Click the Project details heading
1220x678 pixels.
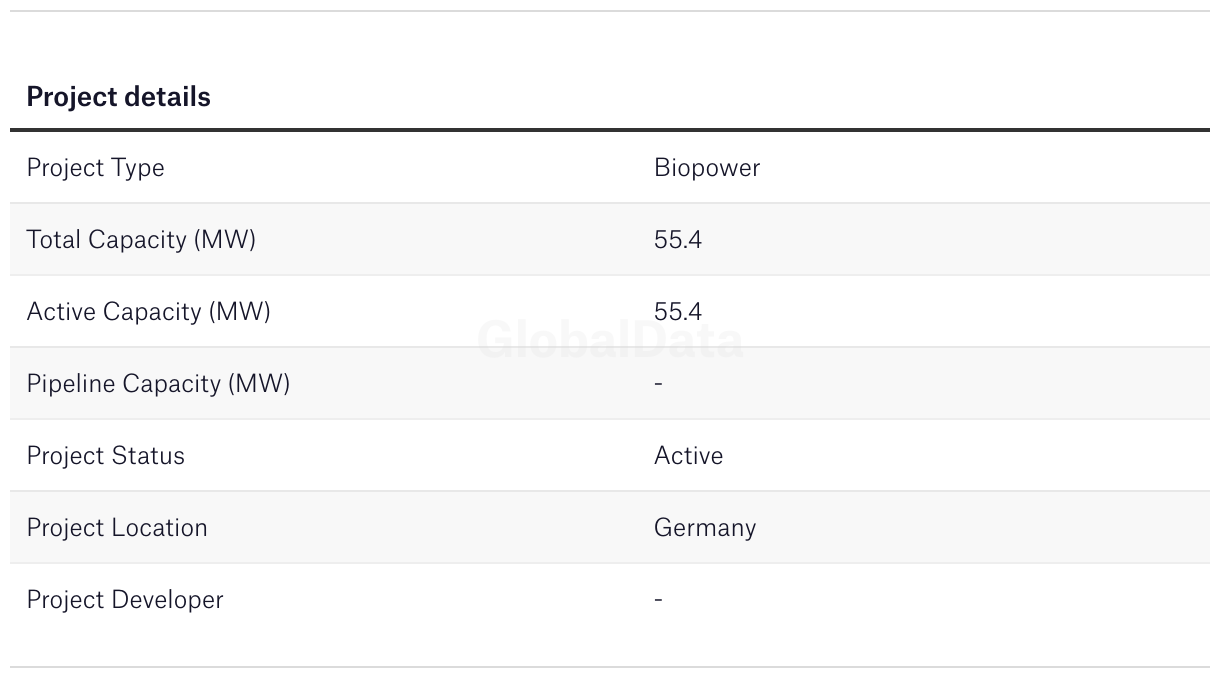click(118, 97)
